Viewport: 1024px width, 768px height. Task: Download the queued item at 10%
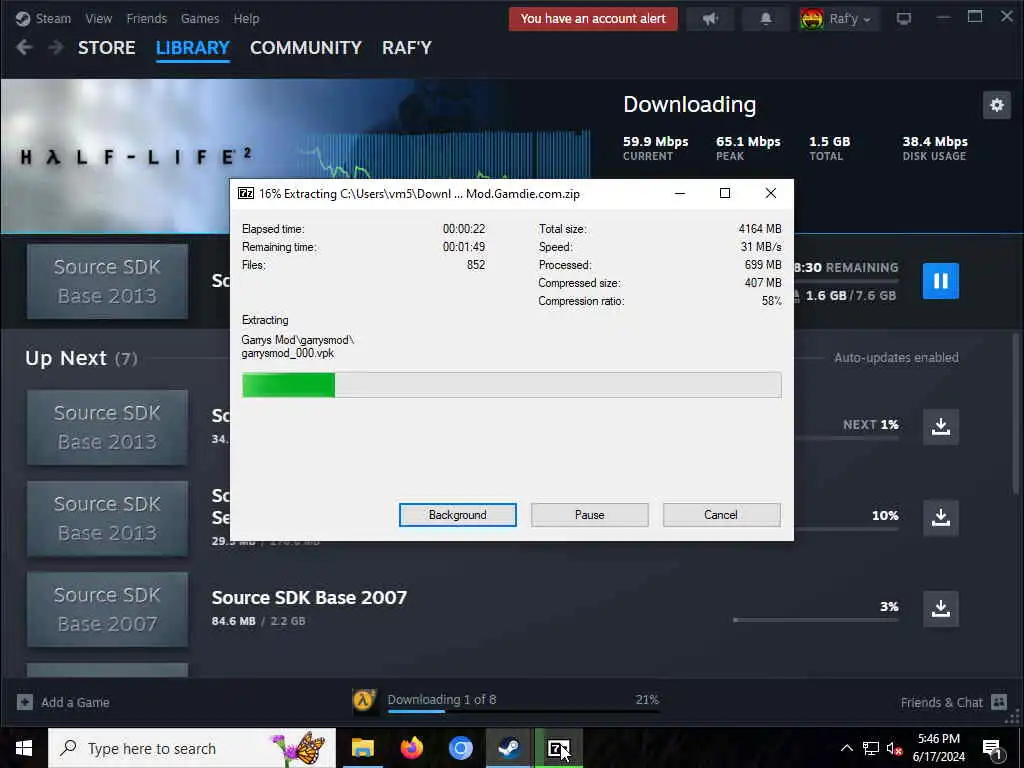click(940, 517)
